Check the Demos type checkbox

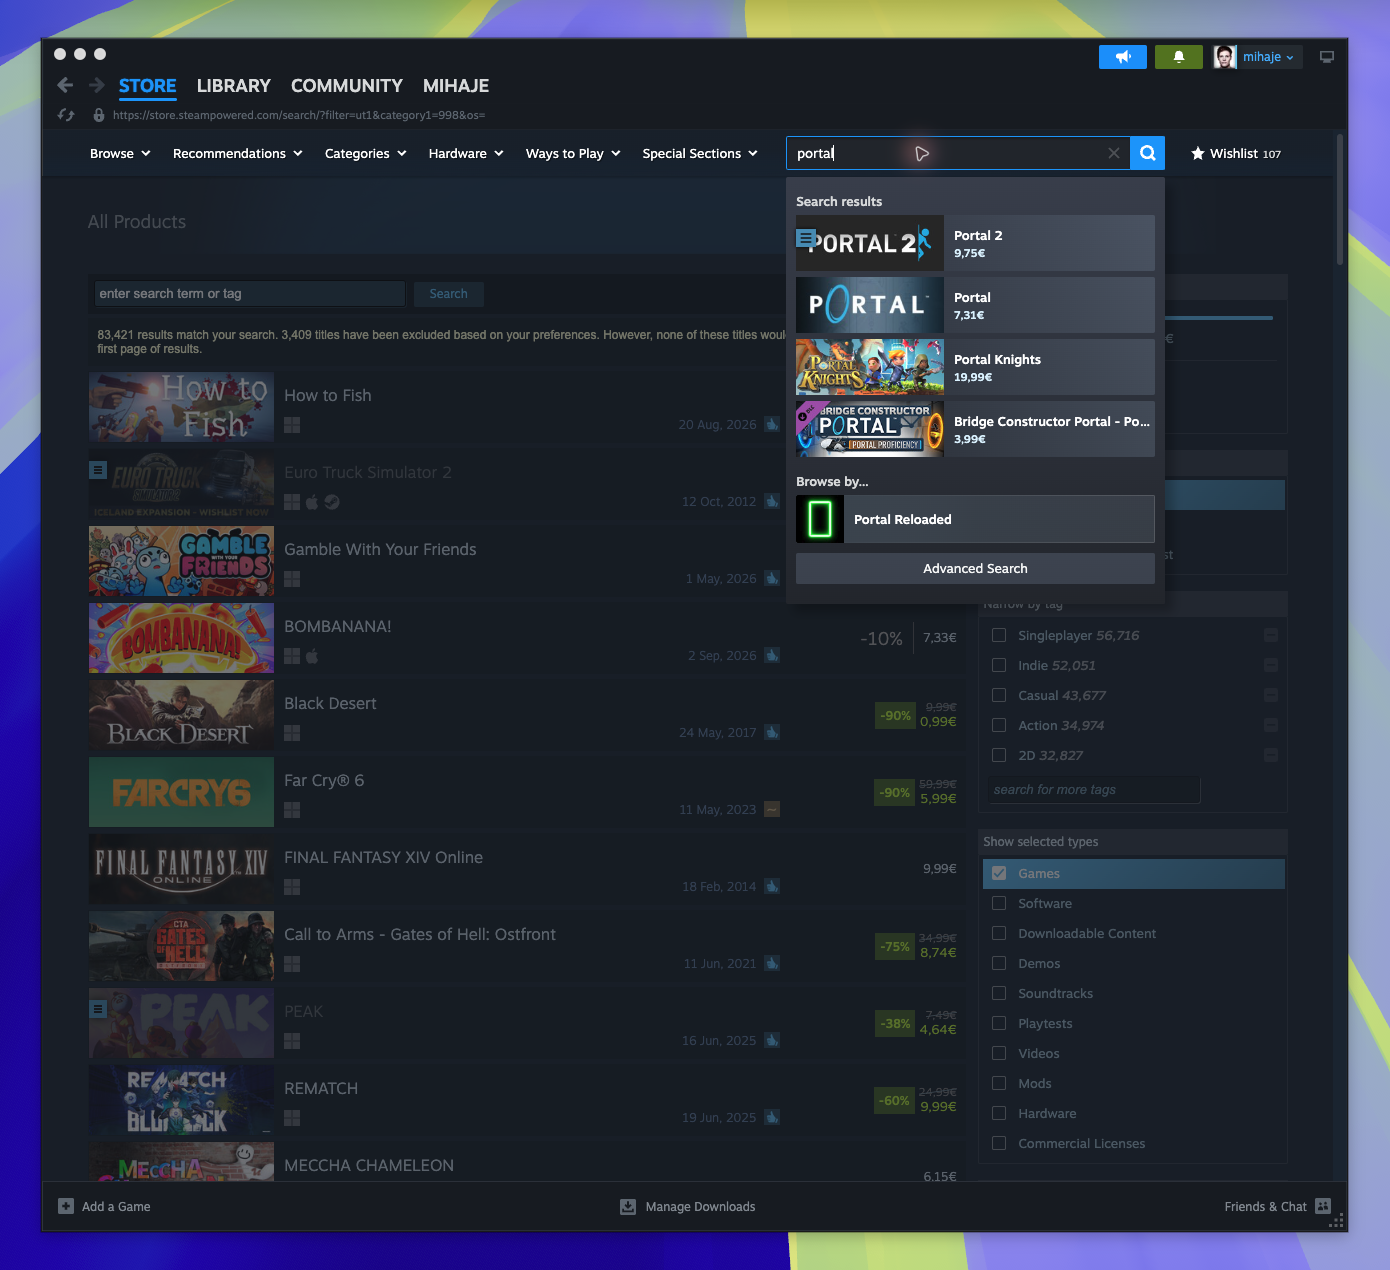pyautogui.click(x=998, y=963)
